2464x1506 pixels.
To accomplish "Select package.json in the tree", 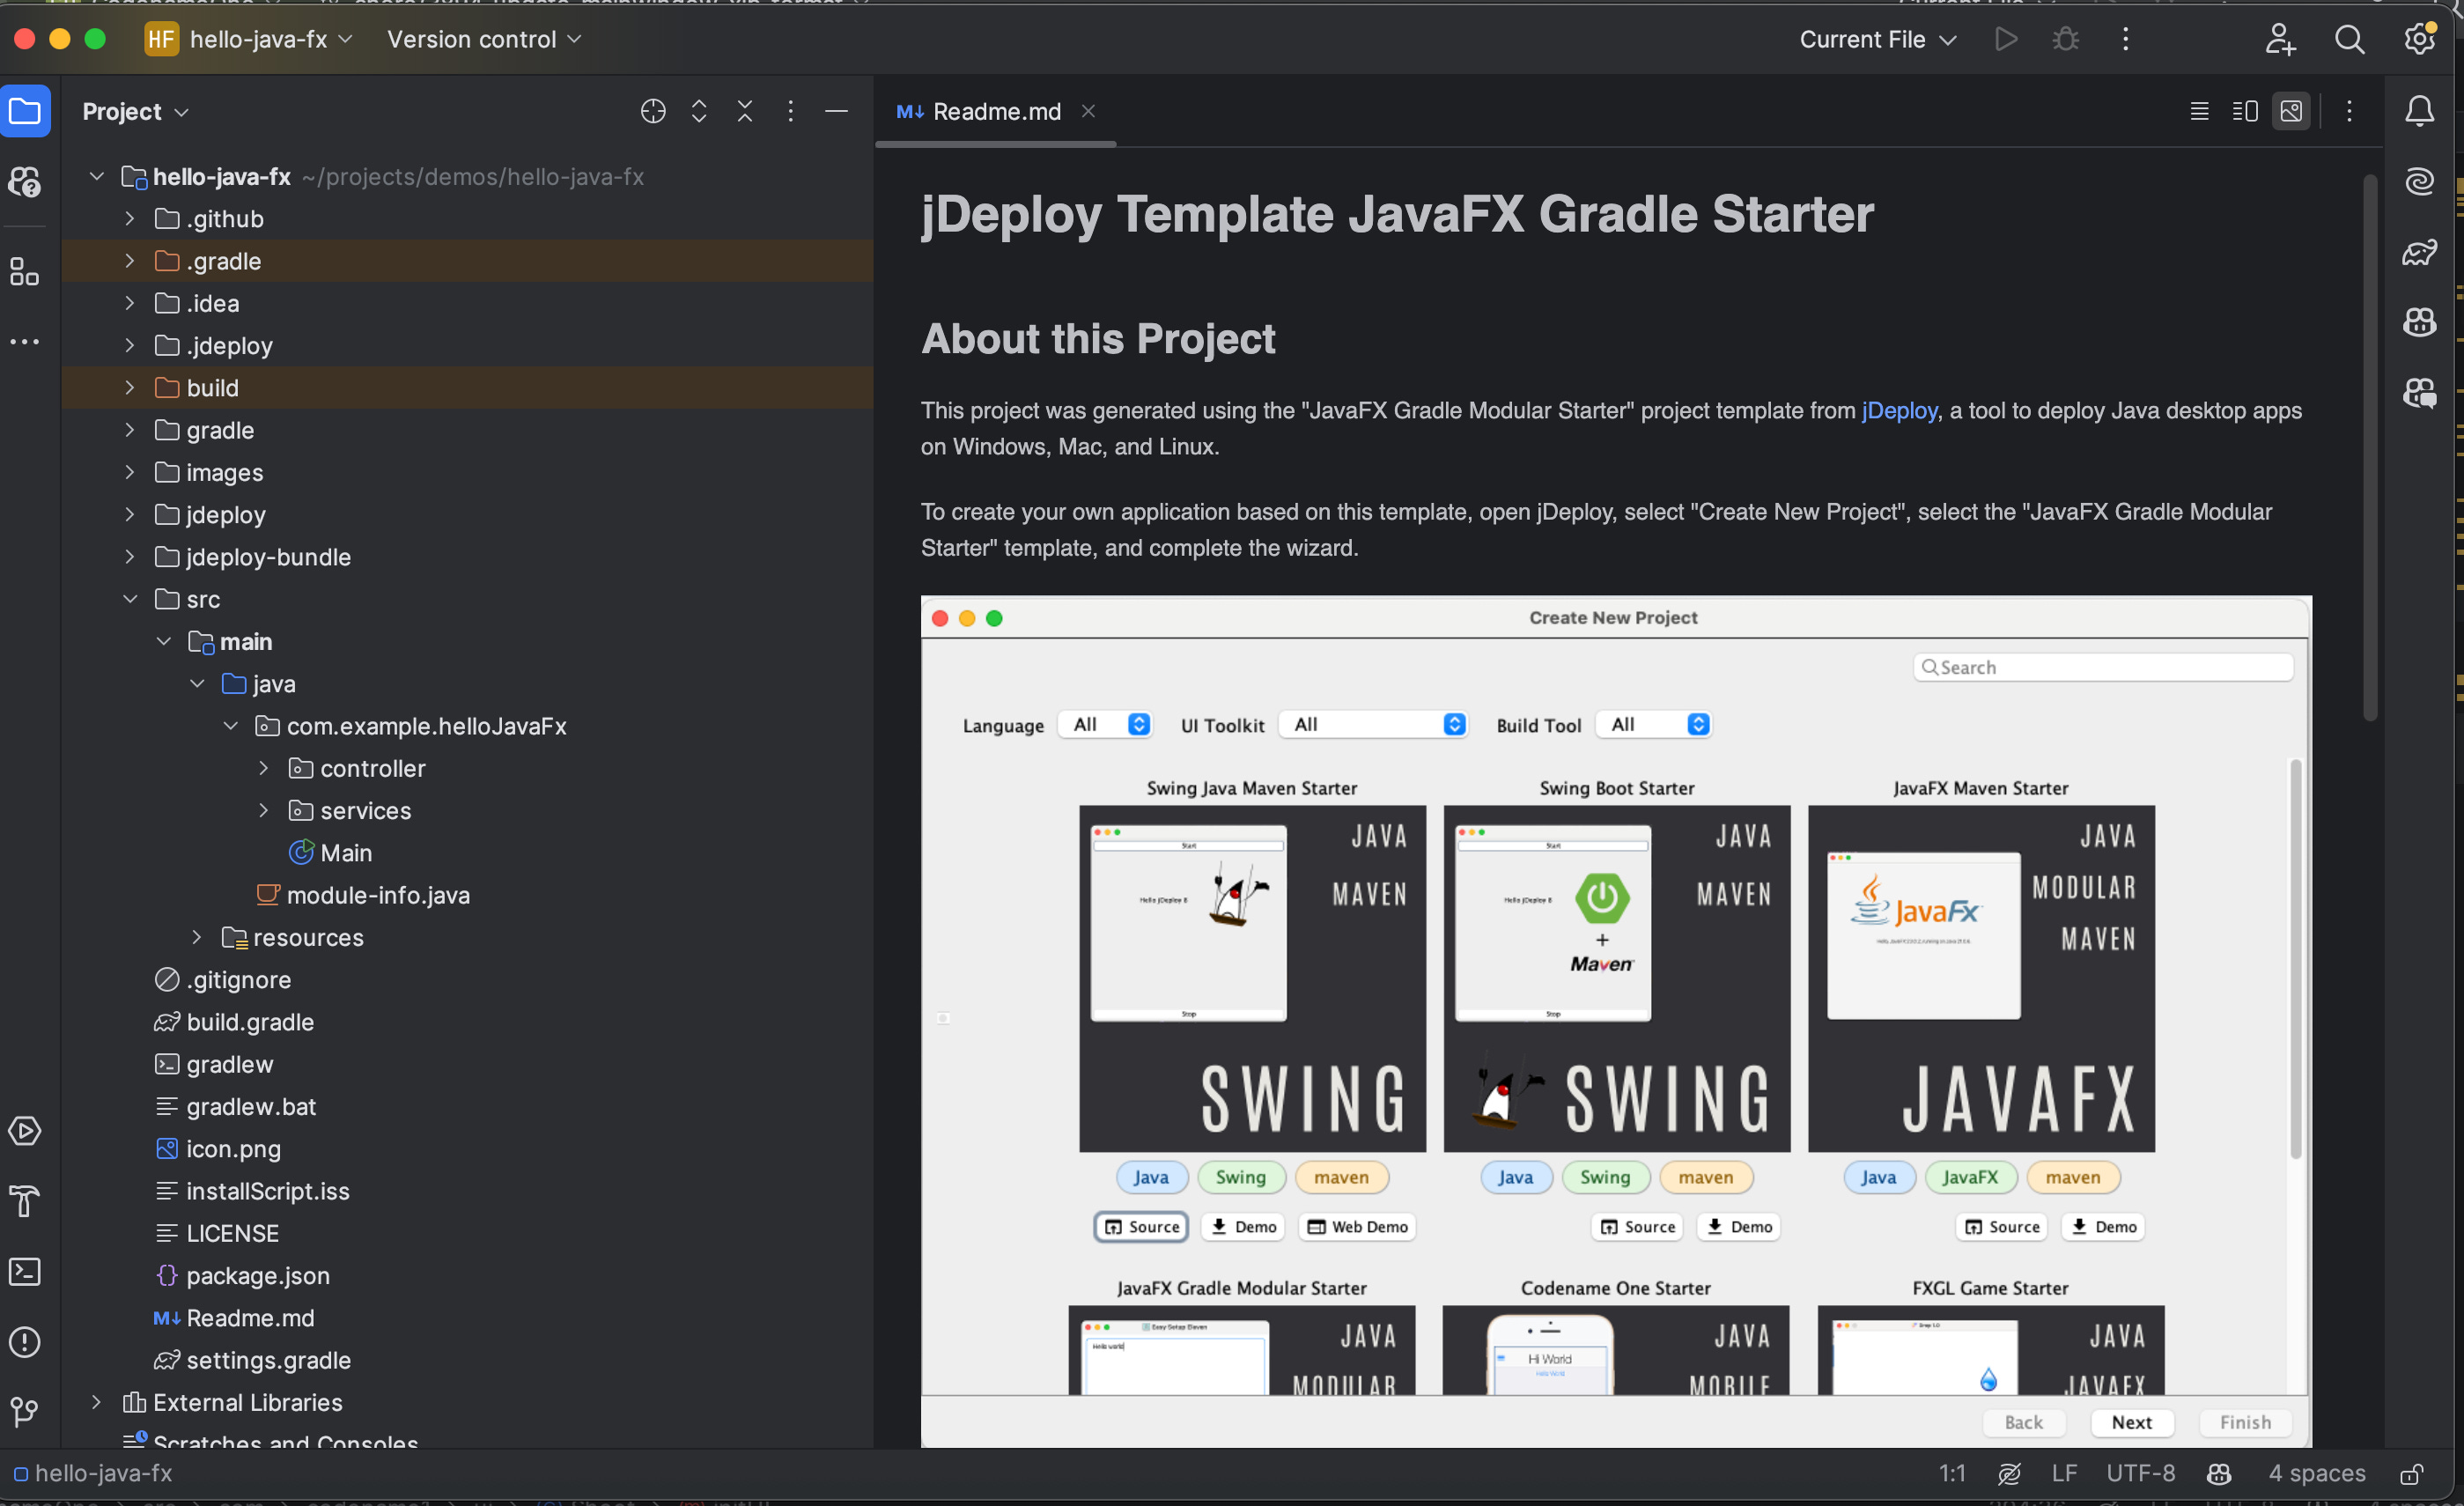I will (x=257, y=1275).
